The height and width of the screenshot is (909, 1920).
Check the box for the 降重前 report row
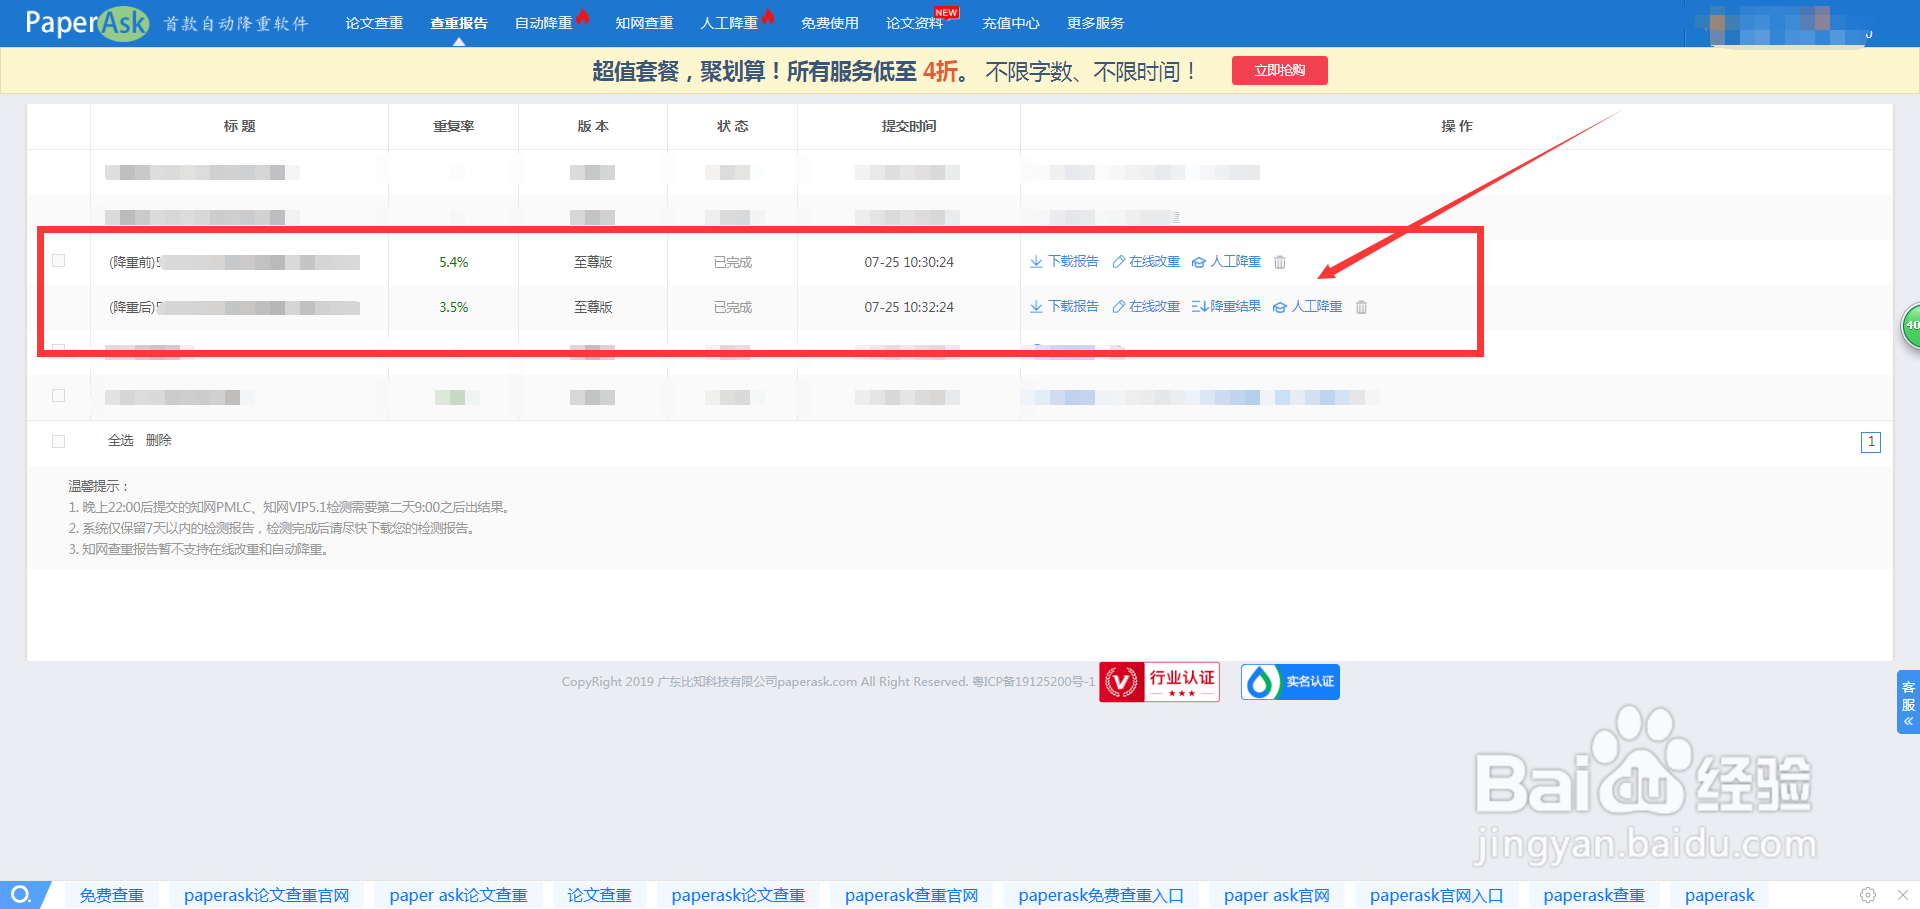click(58, 261)
